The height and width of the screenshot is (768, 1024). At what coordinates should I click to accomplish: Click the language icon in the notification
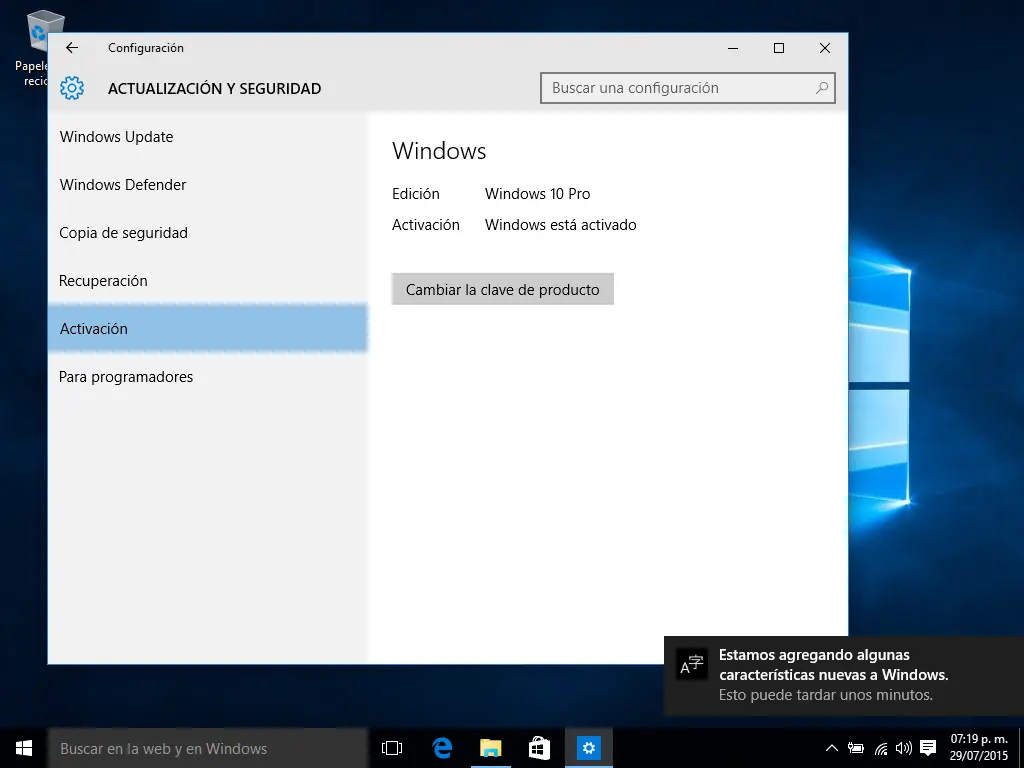[x=692, y=665]
